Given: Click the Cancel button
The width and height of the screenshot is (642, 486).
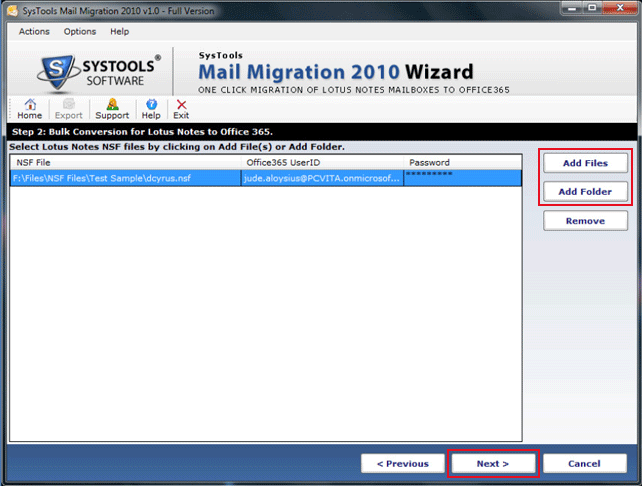Looking at the screenshot, I should click(x=584, y=463).
